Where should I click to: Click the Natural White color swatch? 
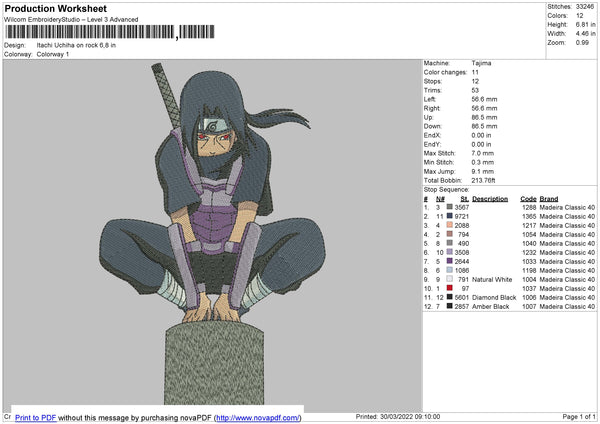pos(450,279)
